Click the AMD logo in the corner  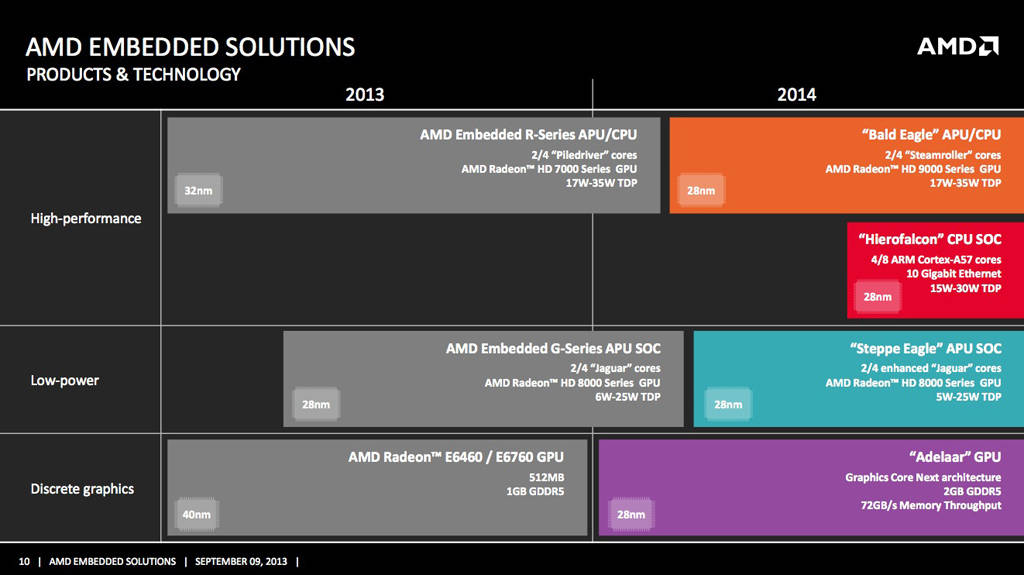pos(957,46)
